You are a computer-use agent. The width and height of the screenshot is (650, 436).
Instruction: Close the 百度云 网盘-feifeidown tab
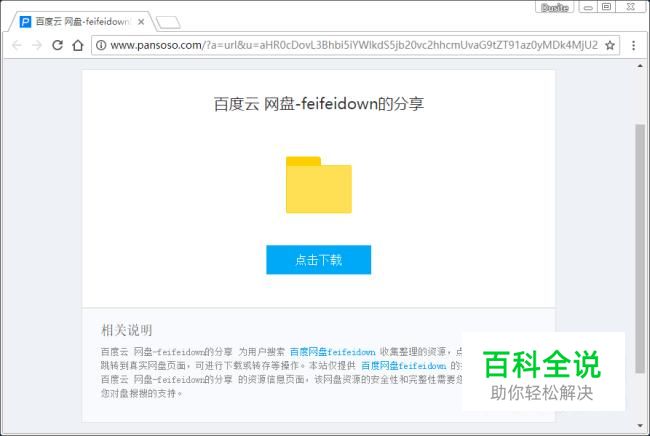(x=141, y=22)
